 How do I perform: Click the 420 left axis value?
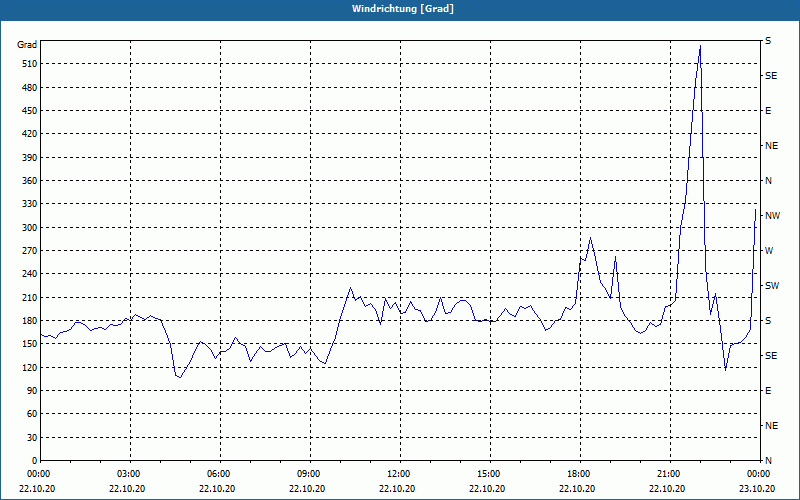(x=30, y=134)
